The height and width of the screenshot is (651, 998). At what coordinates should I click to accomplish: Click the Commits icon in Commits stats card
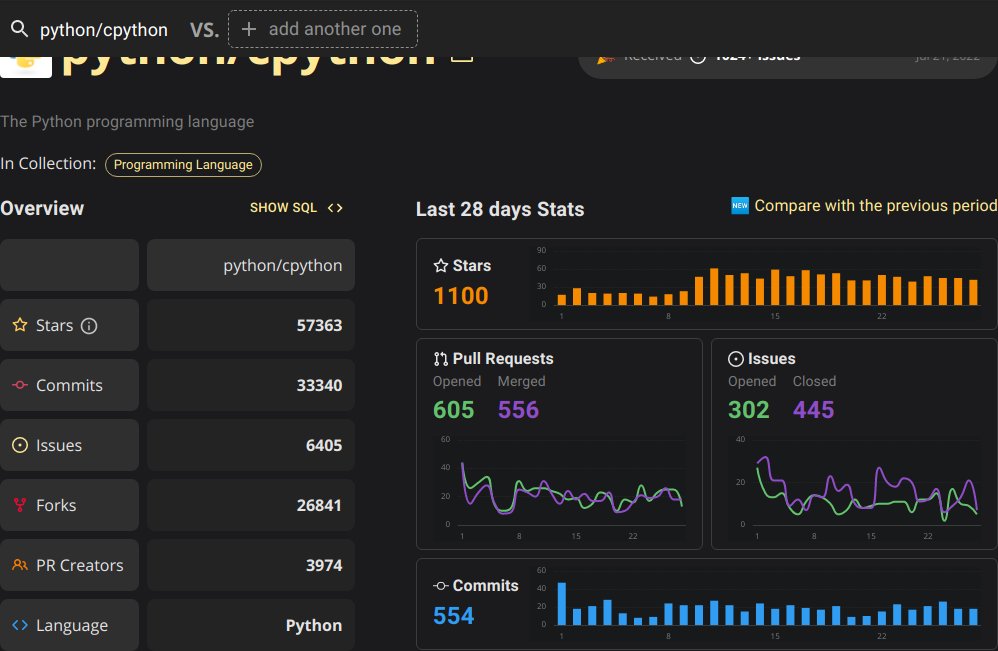pos(441,585)
